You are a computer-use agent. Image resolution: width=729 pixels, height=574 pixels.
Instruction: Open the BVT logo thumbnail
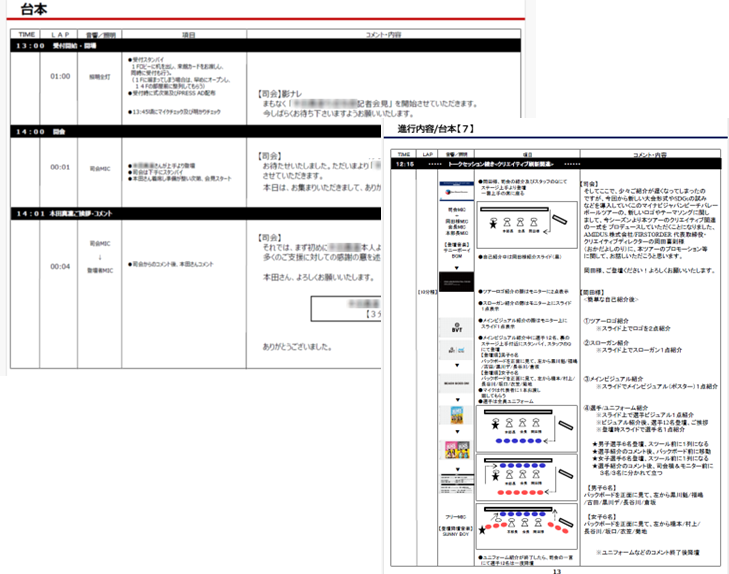coord(457,328)
